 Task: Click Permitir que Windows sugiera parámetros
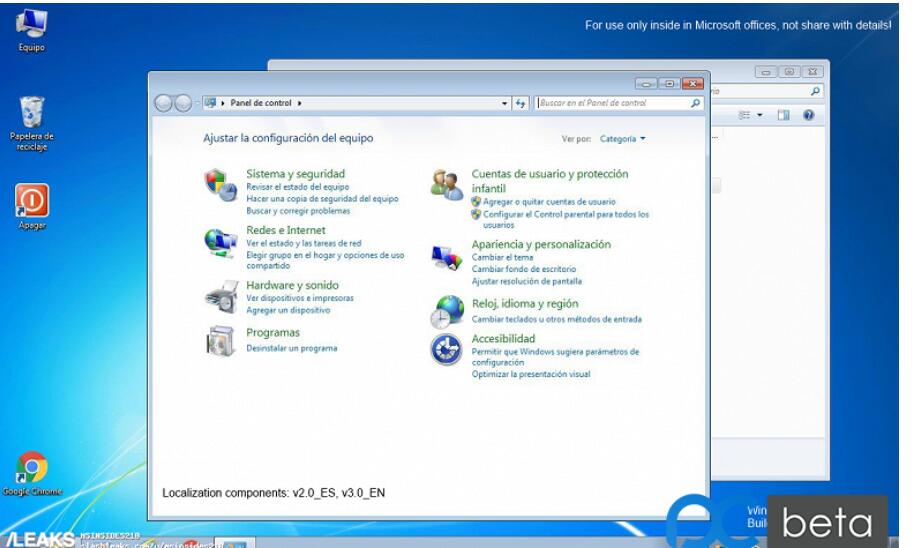[555, 357]
